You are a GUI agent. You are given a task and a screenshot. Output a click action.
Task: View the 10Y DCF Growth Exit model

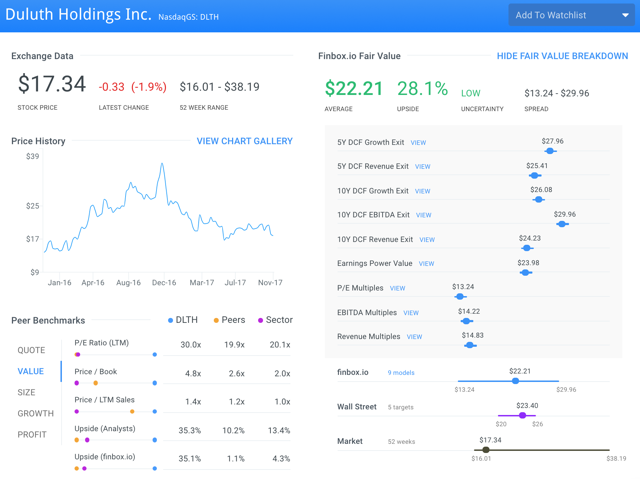(x=422, y=191)
